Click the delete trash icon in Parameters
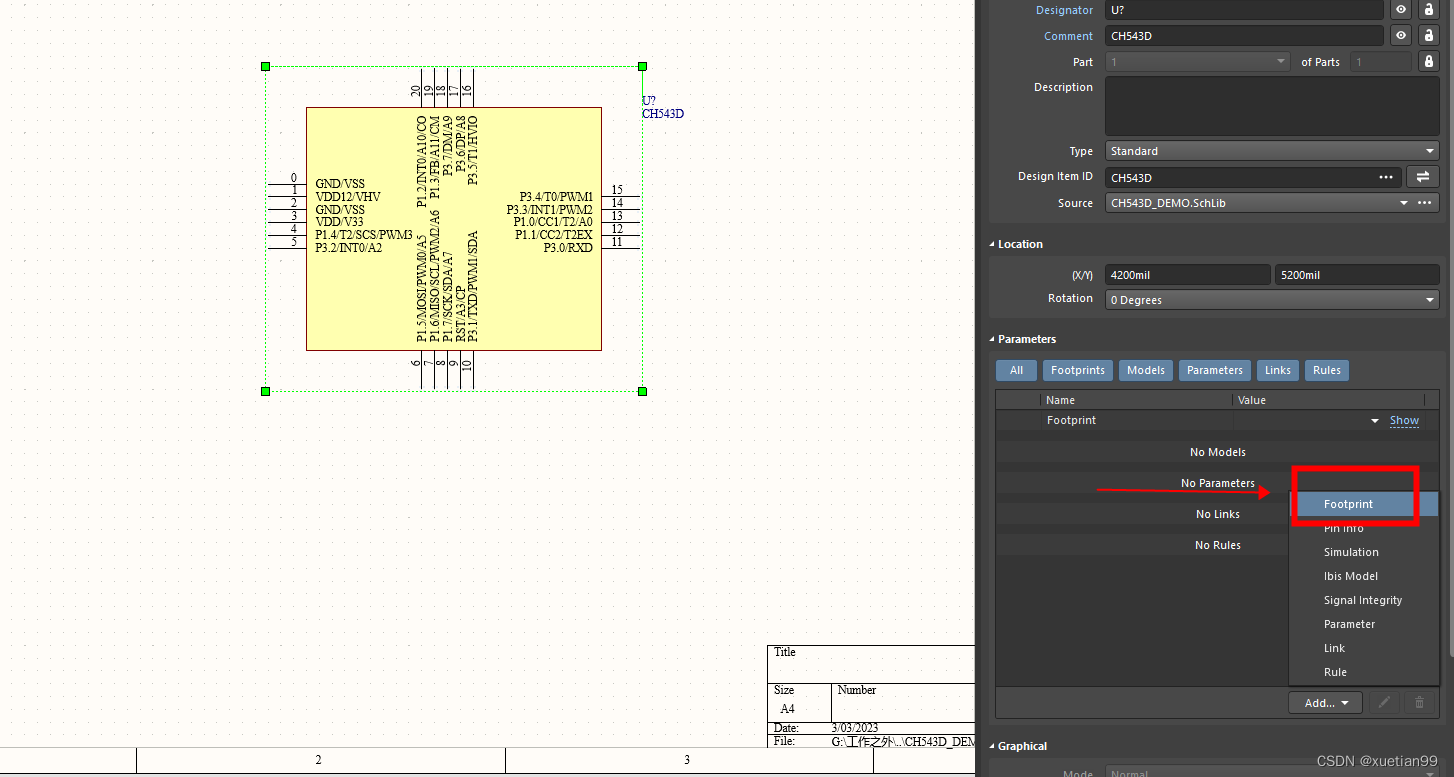Image resolution: width=1454 pixels, height=777 pixels. [x=1419, y=703]
